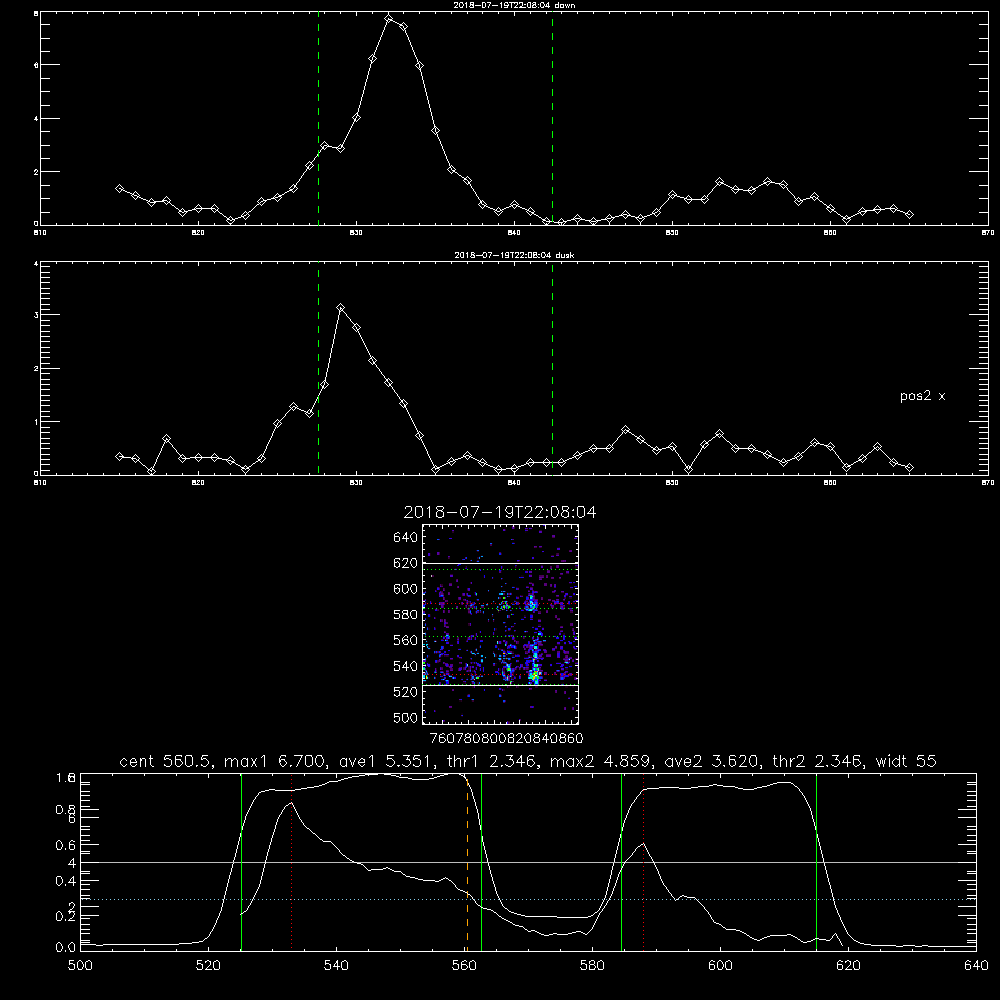This screenshot has width=1000, height=1000.
Task: Click the 'pos2 x' label in the dusk plot
Action: [x=922, y=396]
